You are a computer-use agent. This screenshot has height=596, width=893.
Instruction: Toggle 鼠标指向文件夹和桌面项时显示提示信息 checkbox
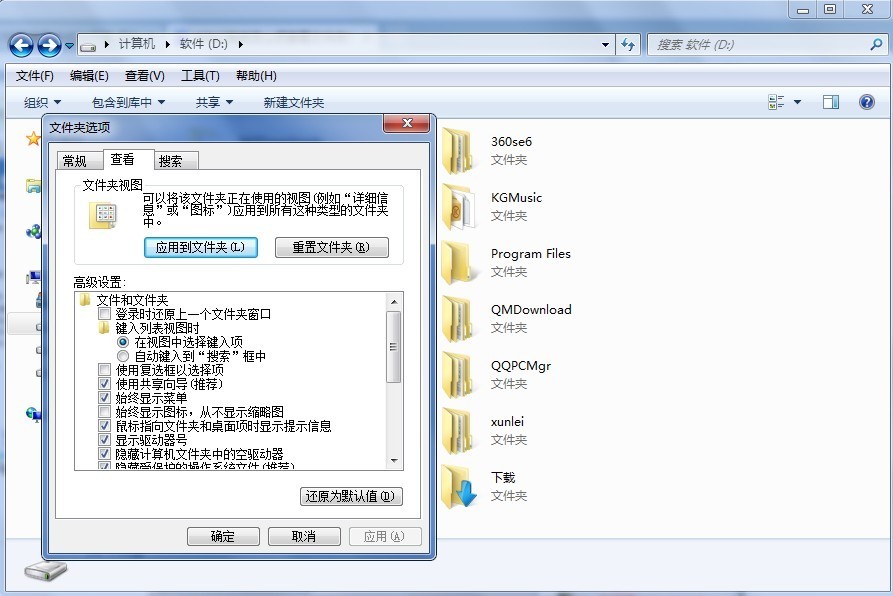(104, 426)
